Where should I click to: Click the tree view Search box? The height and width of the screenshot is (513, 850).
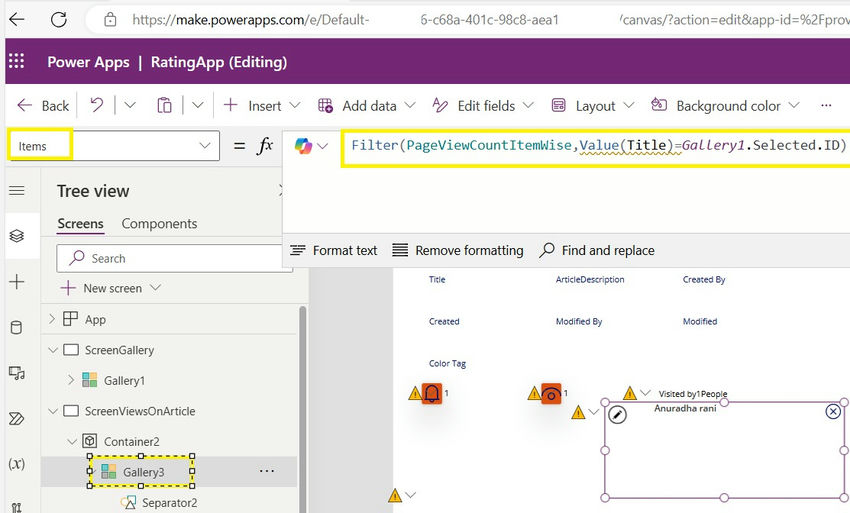click(x=173, y=258)
